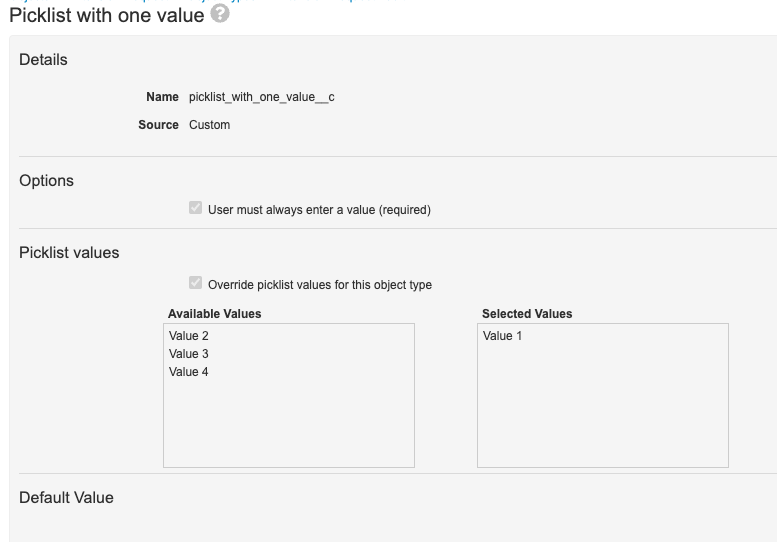Click the 'Name' field label
Viewport: 777px width, 542px height.
pos(163,97)
